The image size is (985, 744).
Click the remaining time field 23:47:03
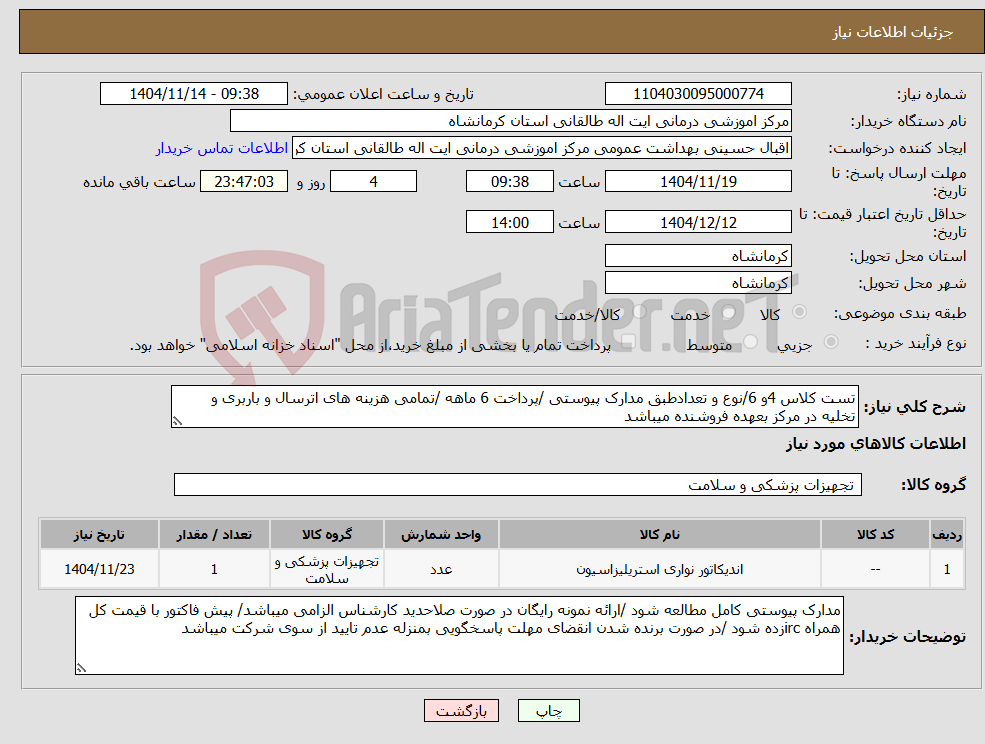(244, 182)
